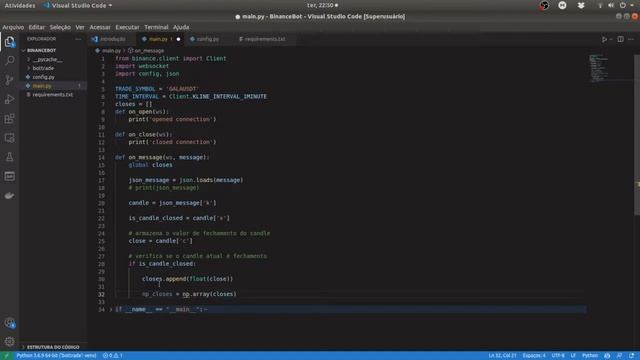Open notifications bell in status bar

[632, 356]
